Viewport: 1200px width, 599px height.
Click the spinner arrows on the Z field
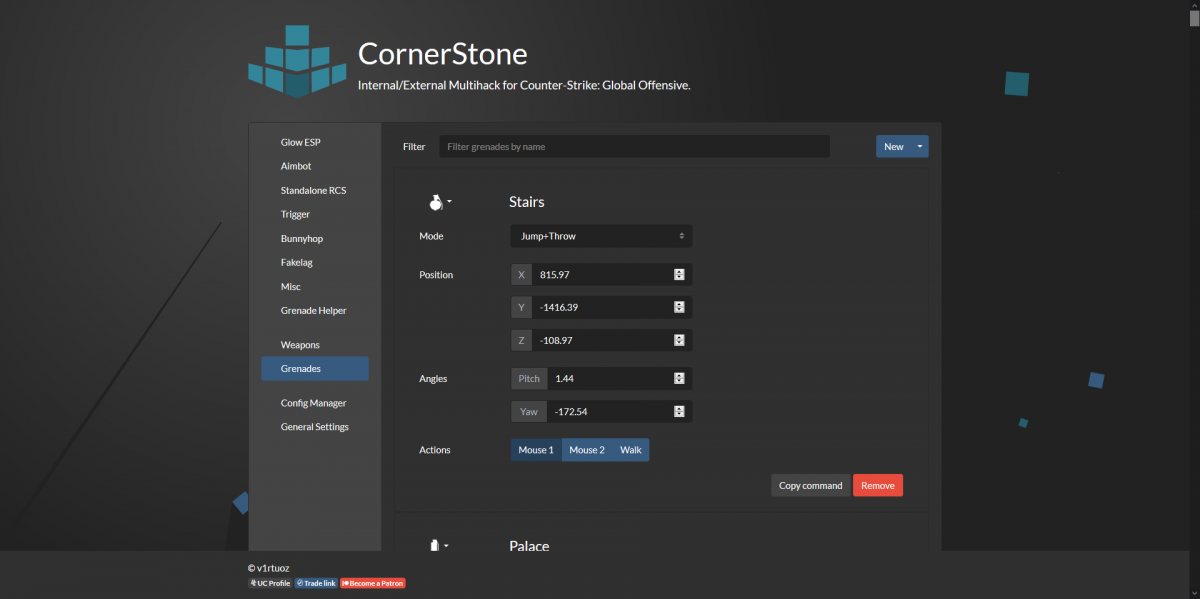click(x=679, y=340)
